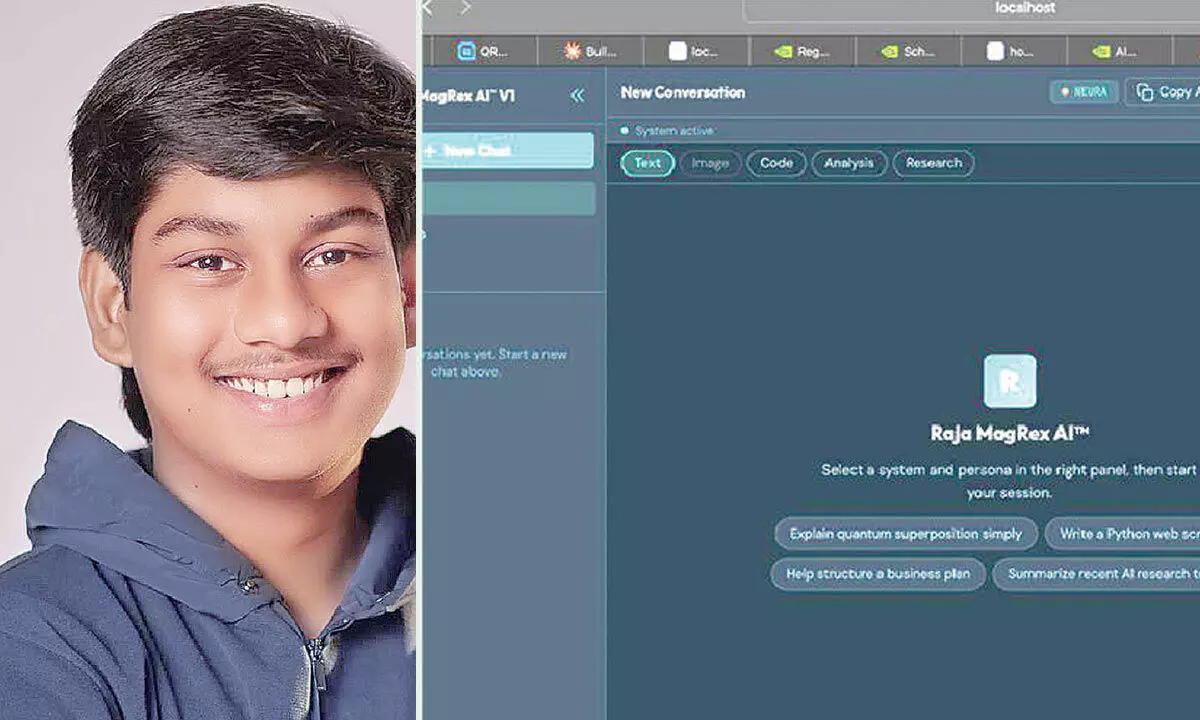Click the Reg tab green favicon

tap(783, 51)
